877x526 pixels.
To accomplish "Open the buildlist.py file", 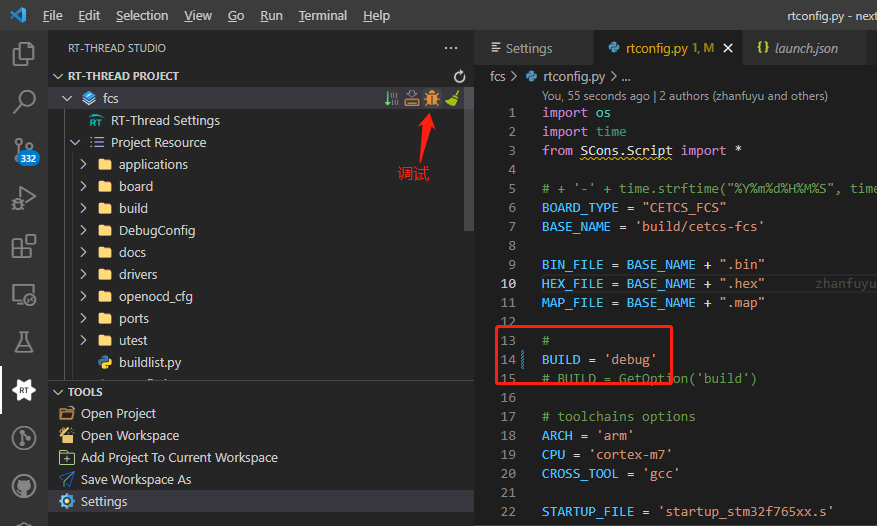I will (150, 363).
